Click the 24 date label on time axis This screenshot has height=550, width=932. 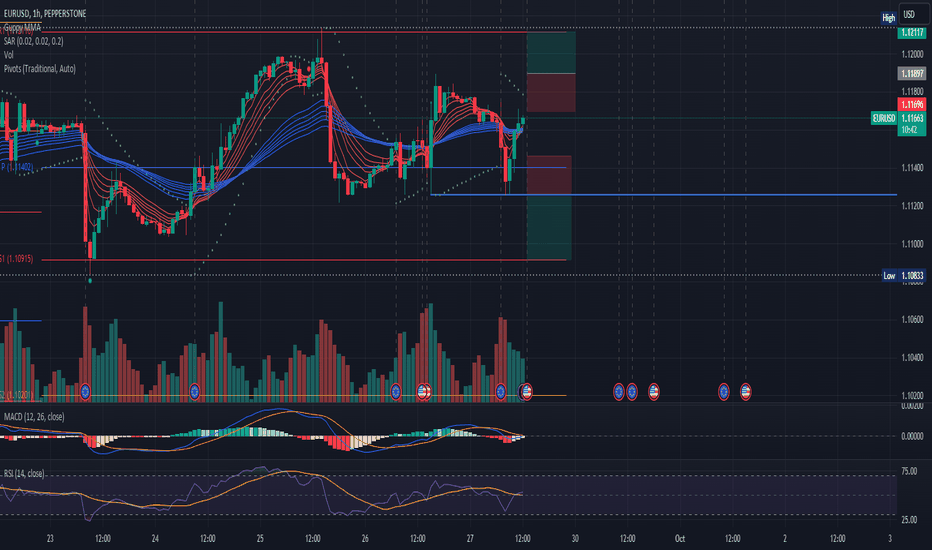[155, 539]
